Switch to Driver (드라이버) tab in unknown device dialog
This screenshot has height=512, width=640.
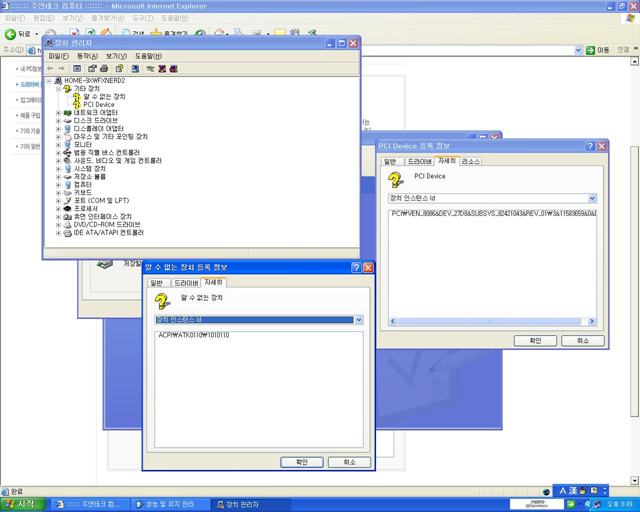pos(186,283)
